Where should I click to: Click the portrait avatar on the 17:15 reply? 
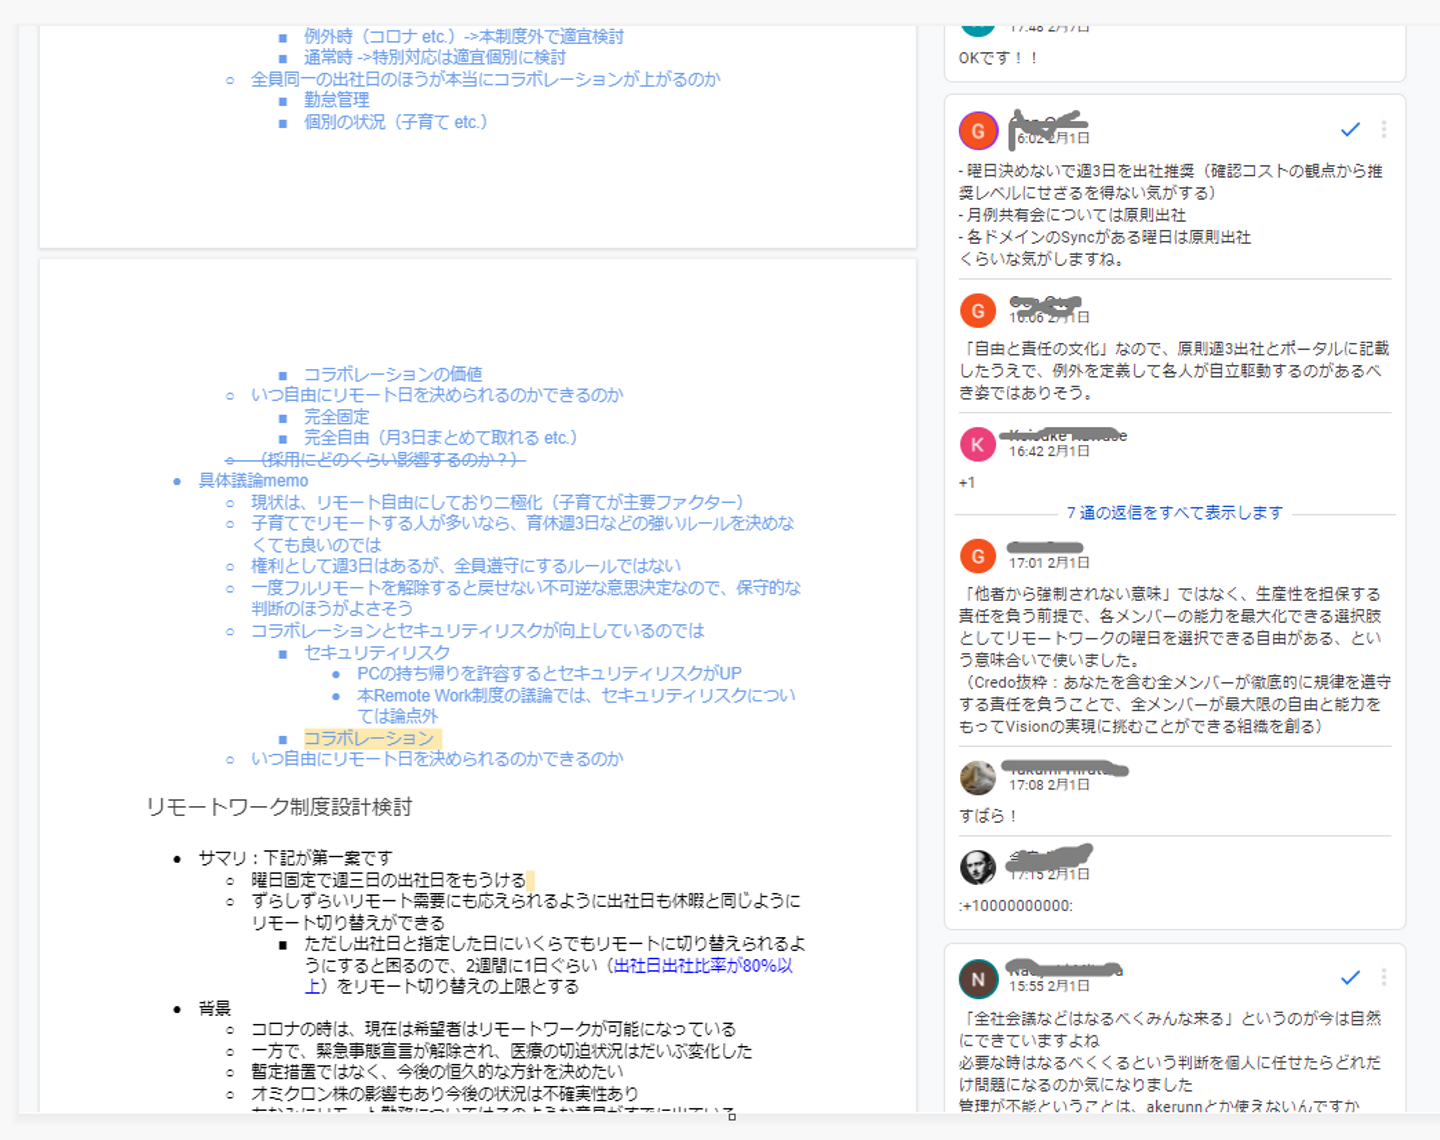pos(978,867)
